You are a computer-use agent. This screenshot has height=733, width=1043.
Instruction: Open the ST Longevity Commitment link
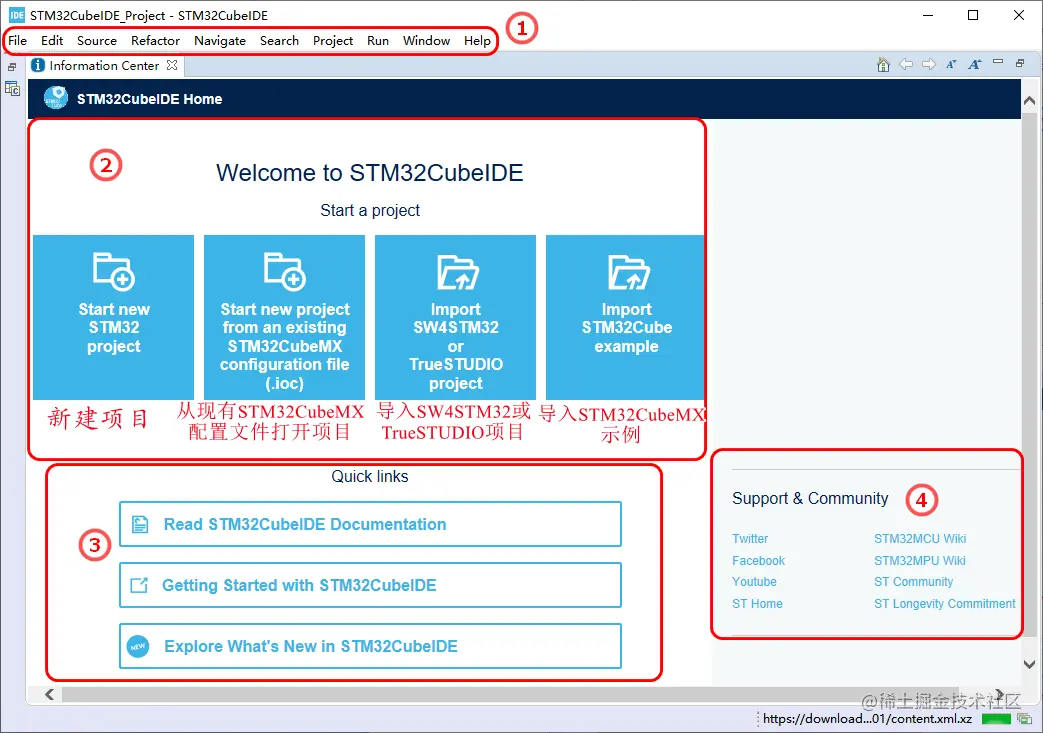tap(945, 603)
